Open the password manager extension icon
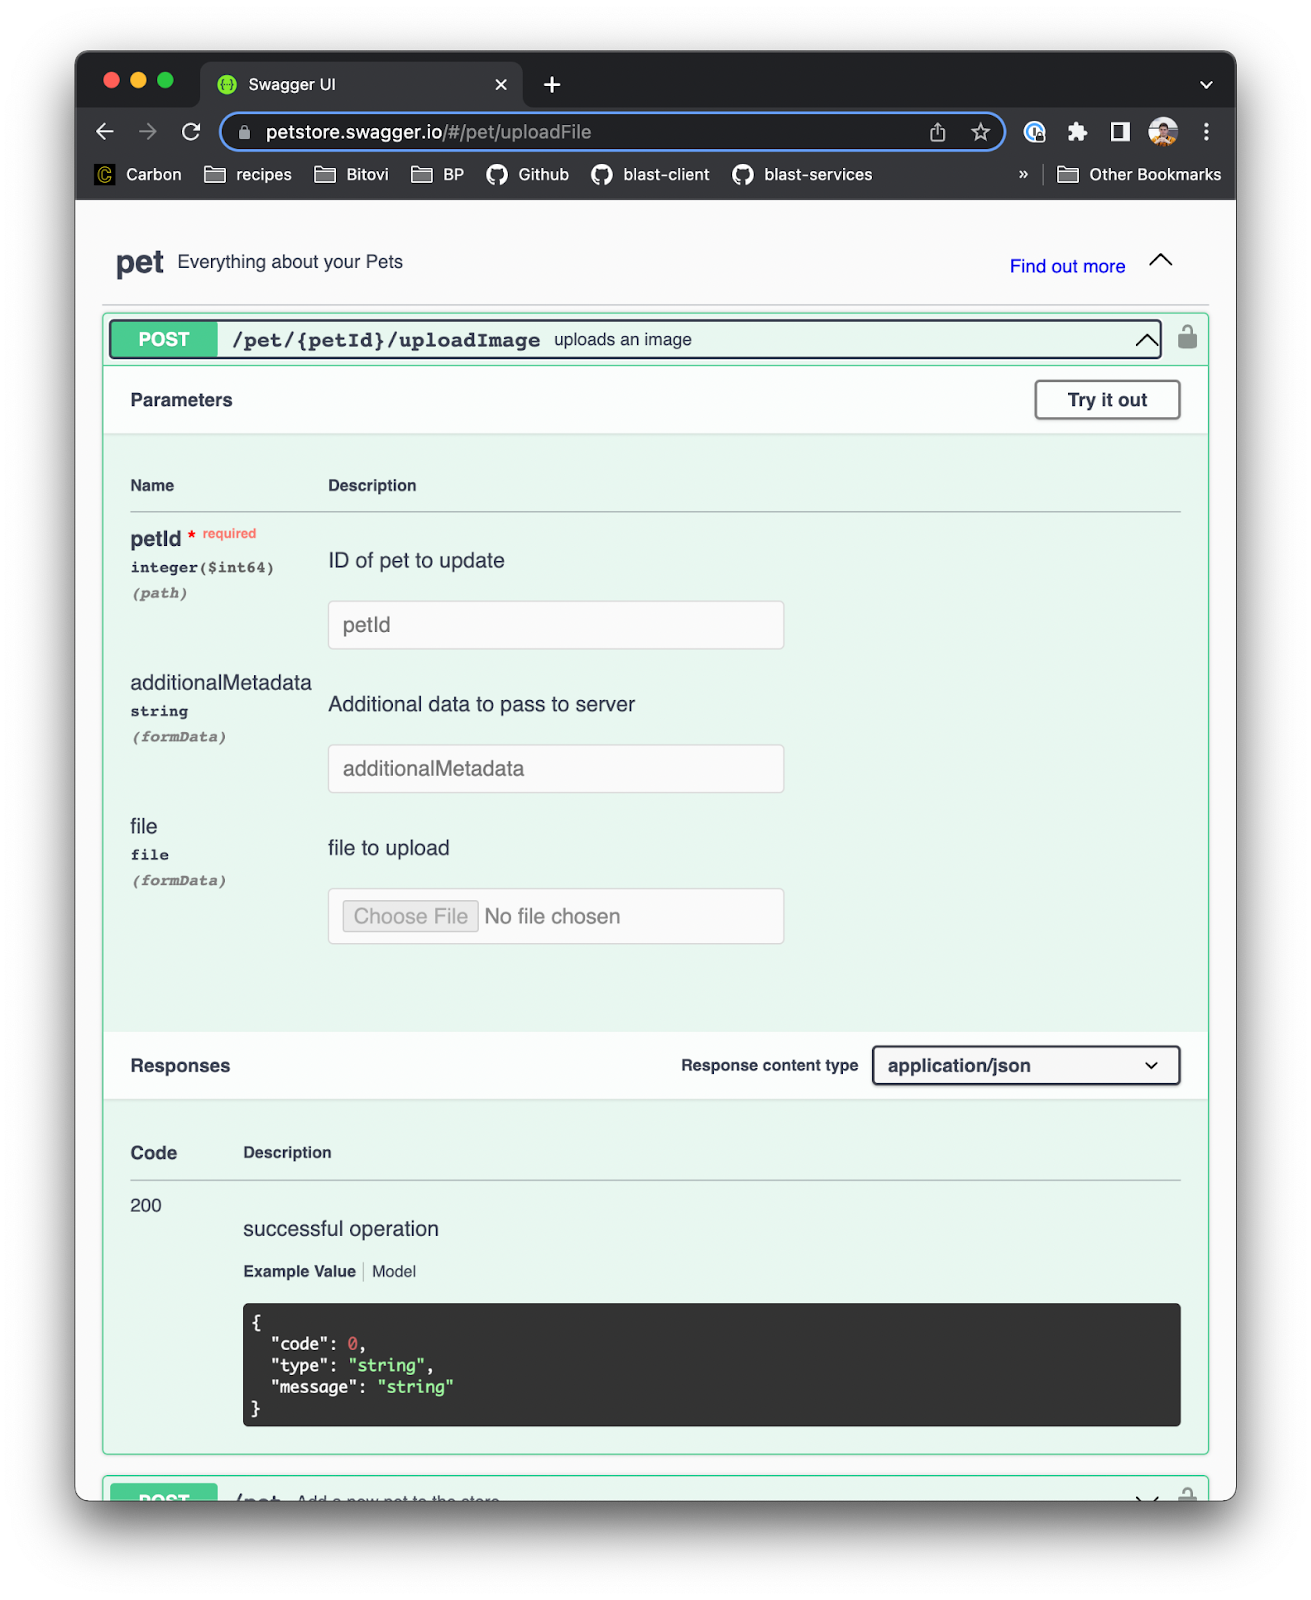Screen dimensions: 1311x1600 point(1034,132)
